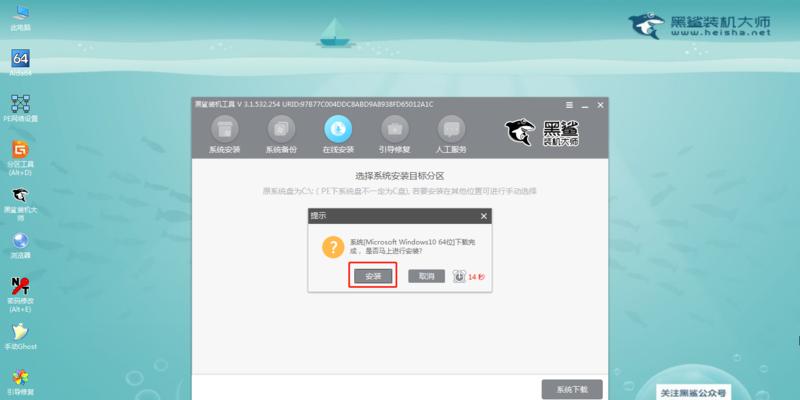The height and width of the screenshot is (400, 800).
Task: Open 黑鲨装机大师 desktop shortcut
Action: [x=20, y=204]
